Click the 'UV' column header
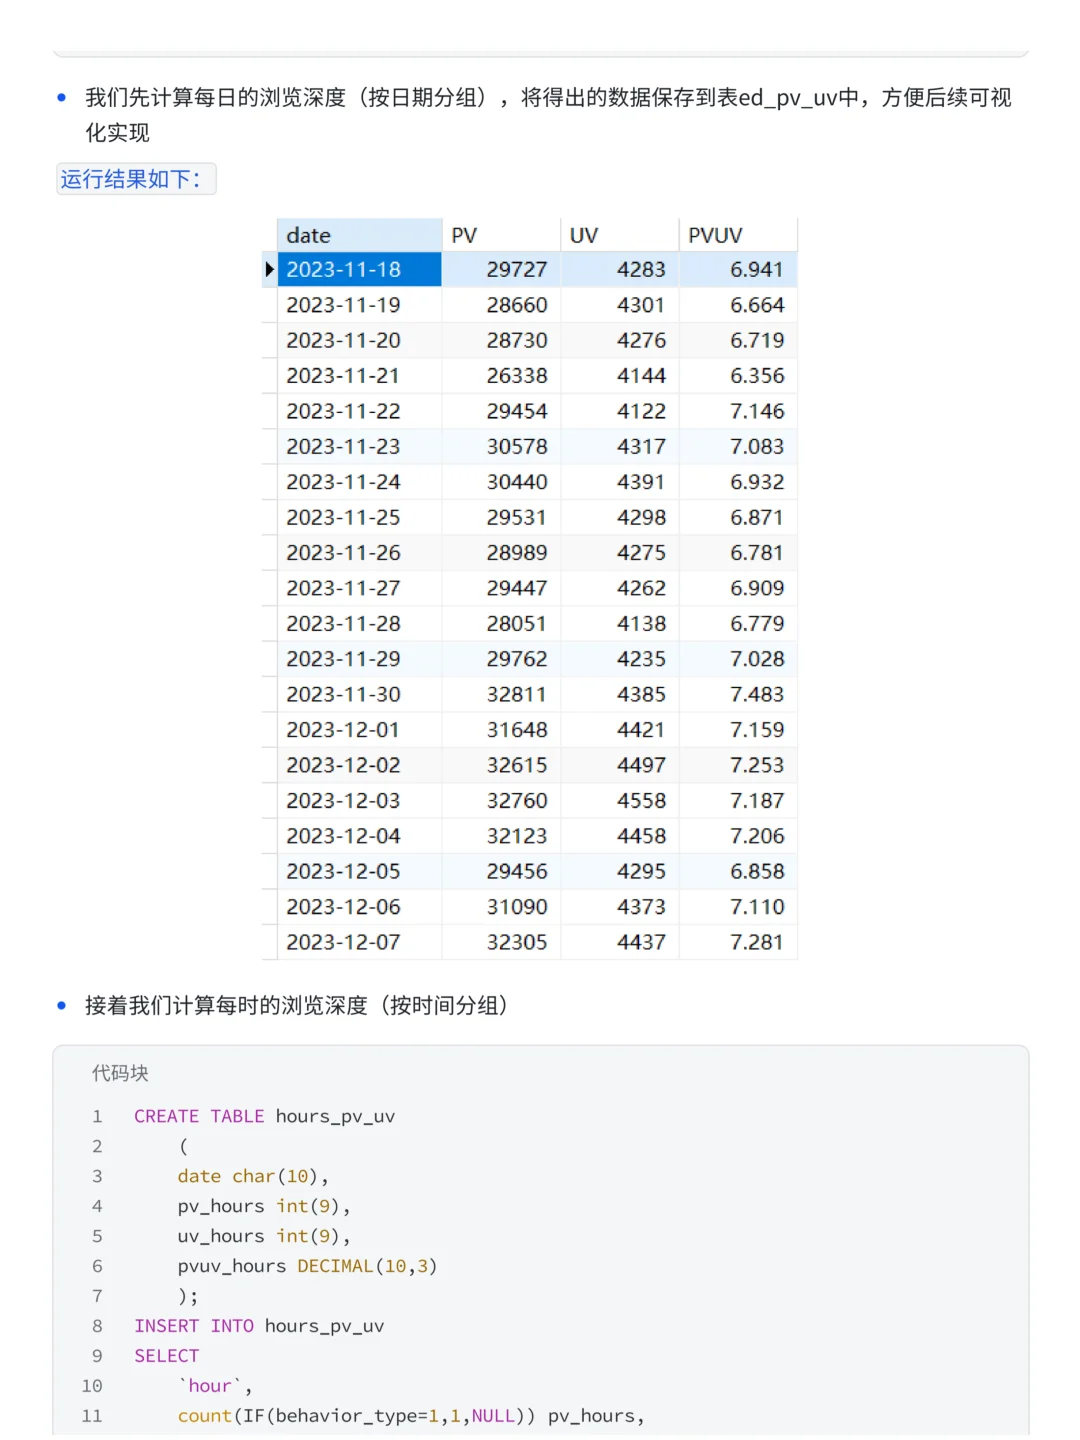1080x1440 pixels. tap(583, 234)
